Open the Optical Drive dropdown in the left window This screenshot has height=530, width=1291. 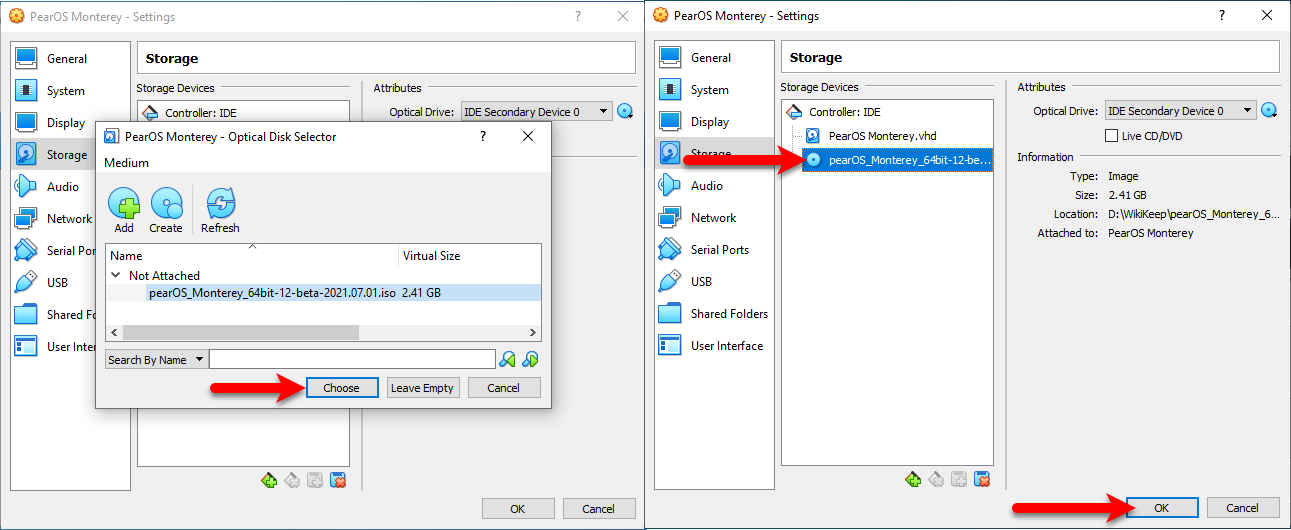(x=535, y=112)
